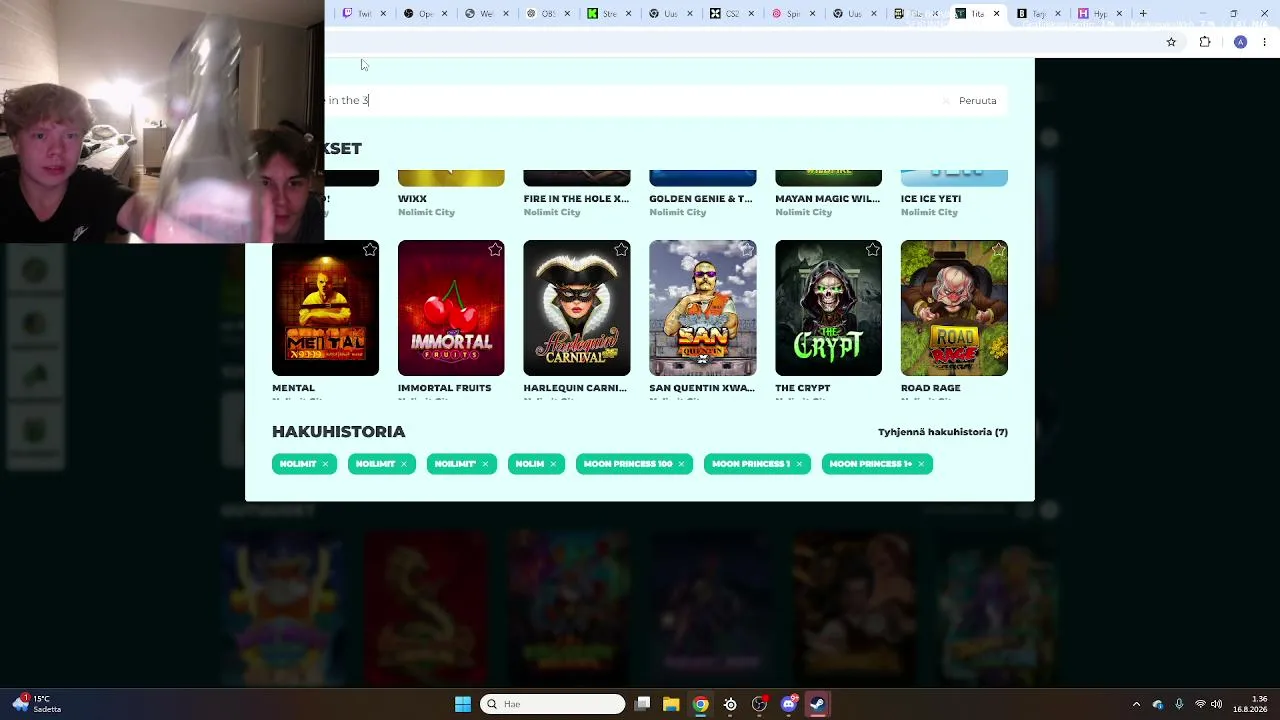
Task: Remove the MOON PRINCESS 100 history chip
Action: tap(681, 464)
